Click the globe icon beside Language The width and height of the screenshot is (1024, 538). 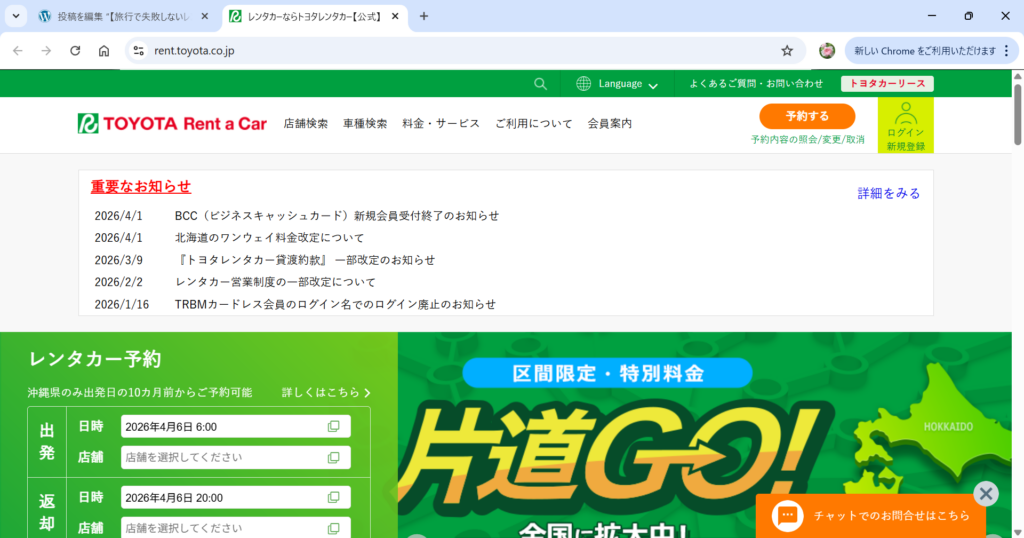click(x=584, y=84)
